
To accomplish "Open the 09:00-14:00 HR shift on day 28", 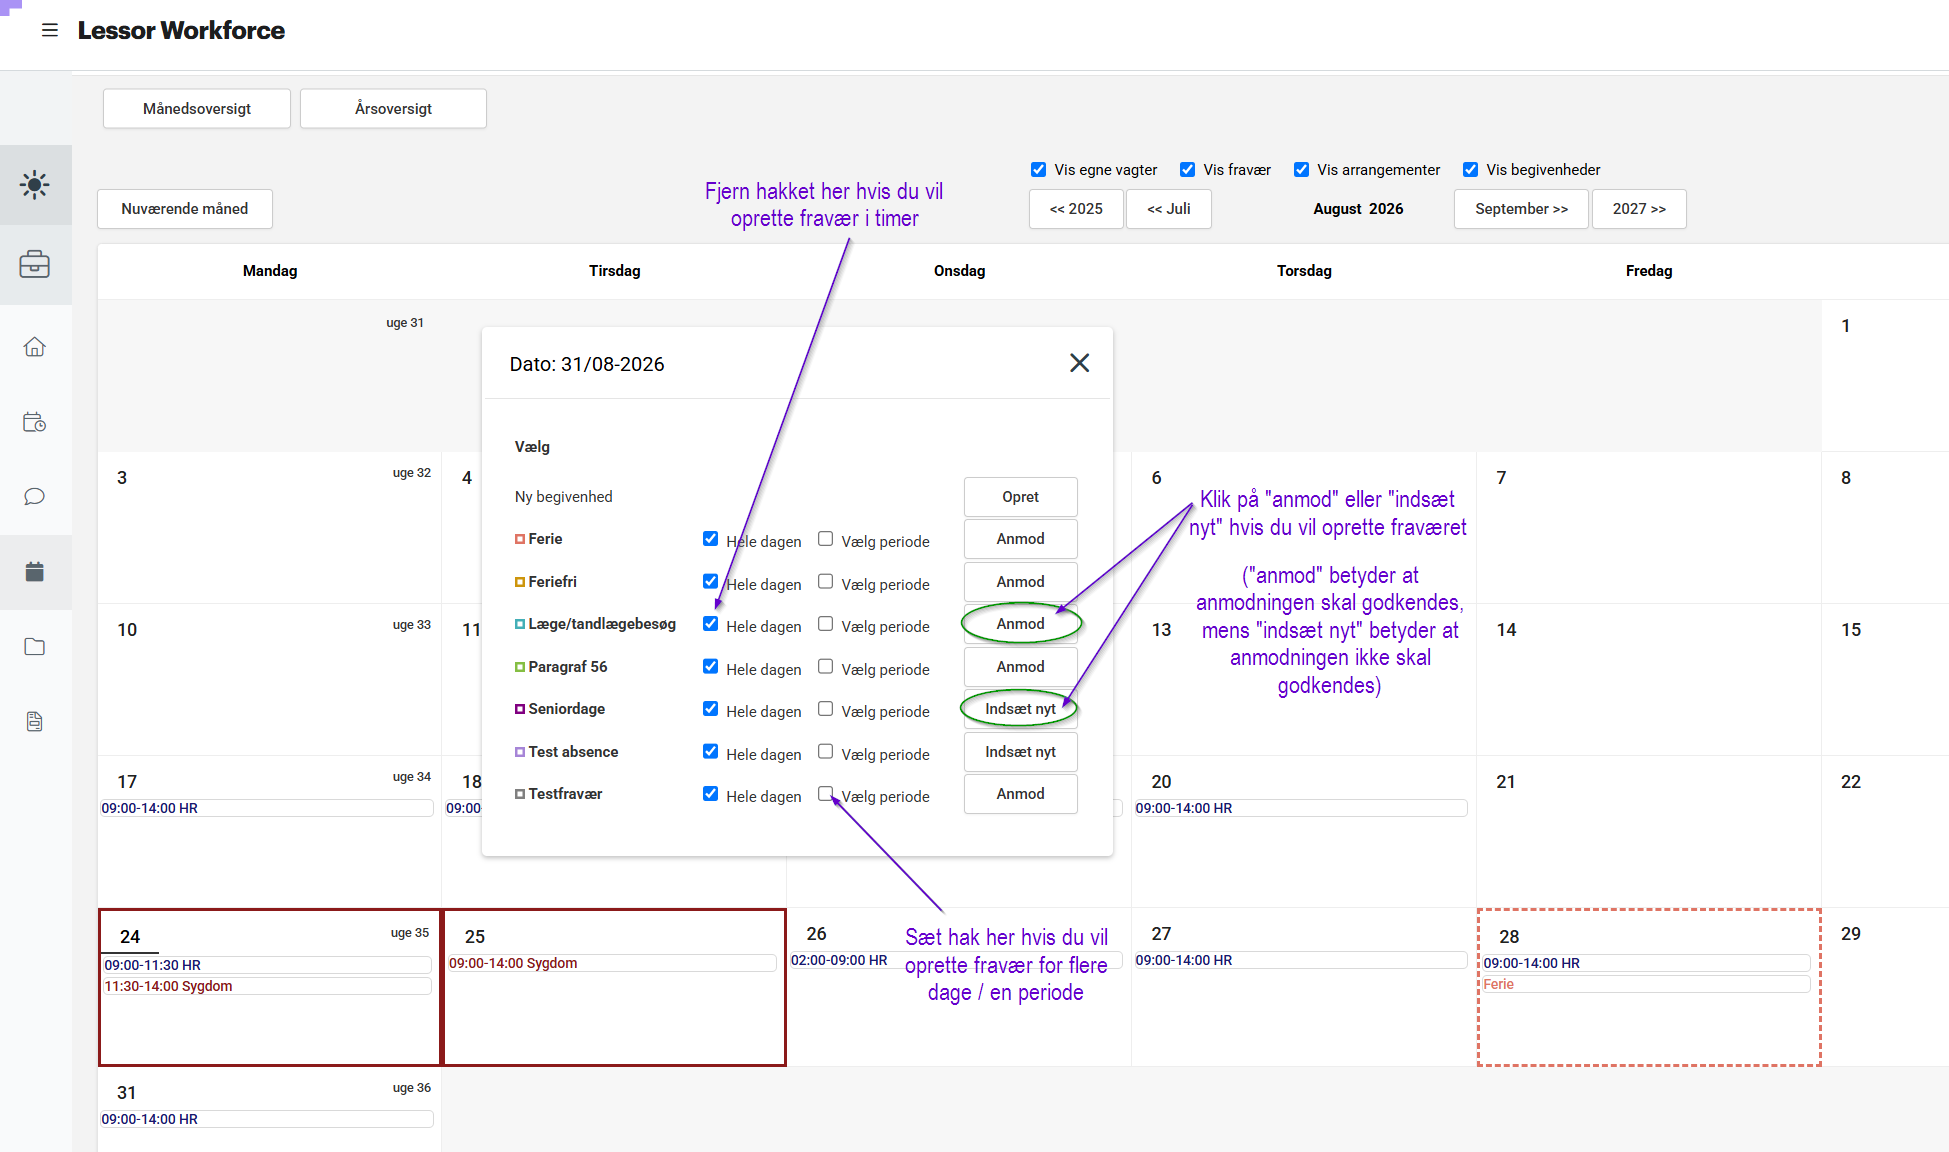I will 1646,963.
